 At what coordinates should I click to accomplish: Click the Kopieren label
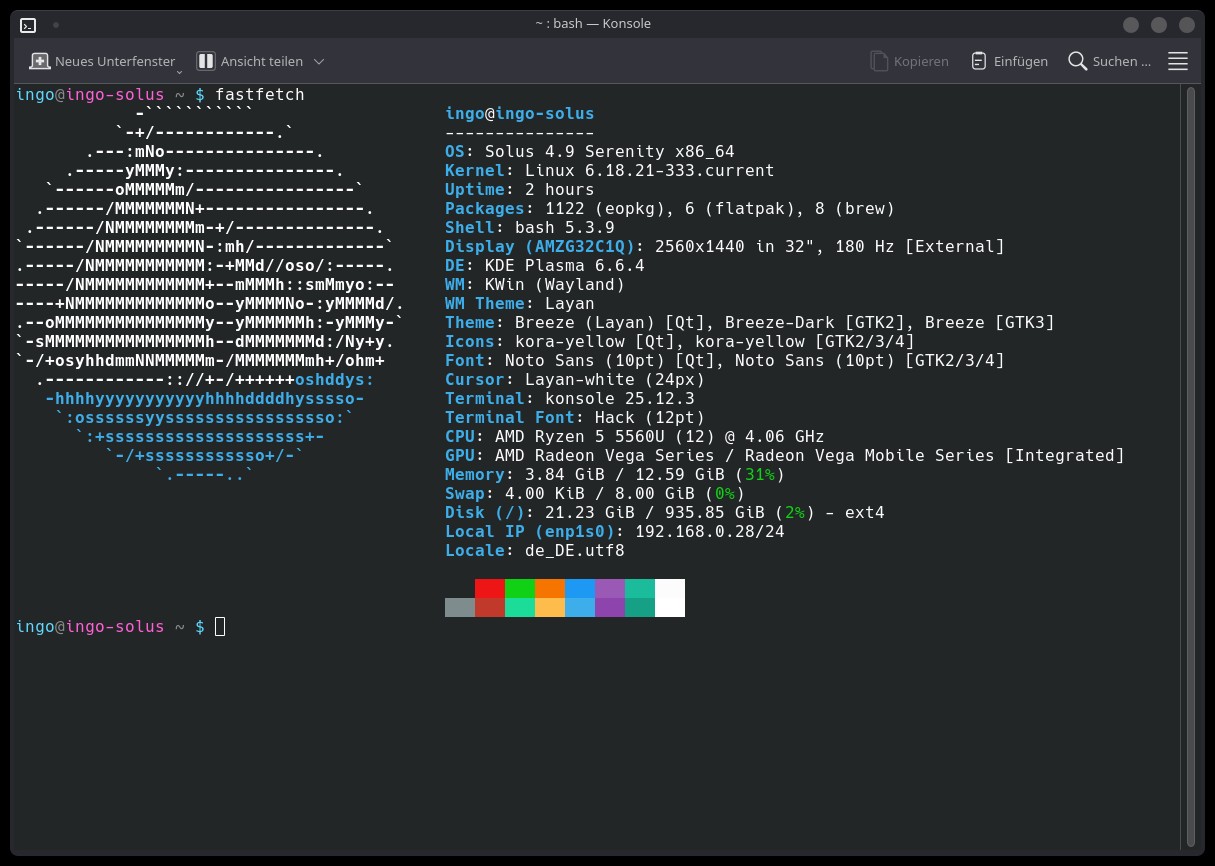(x=921, y=61)
